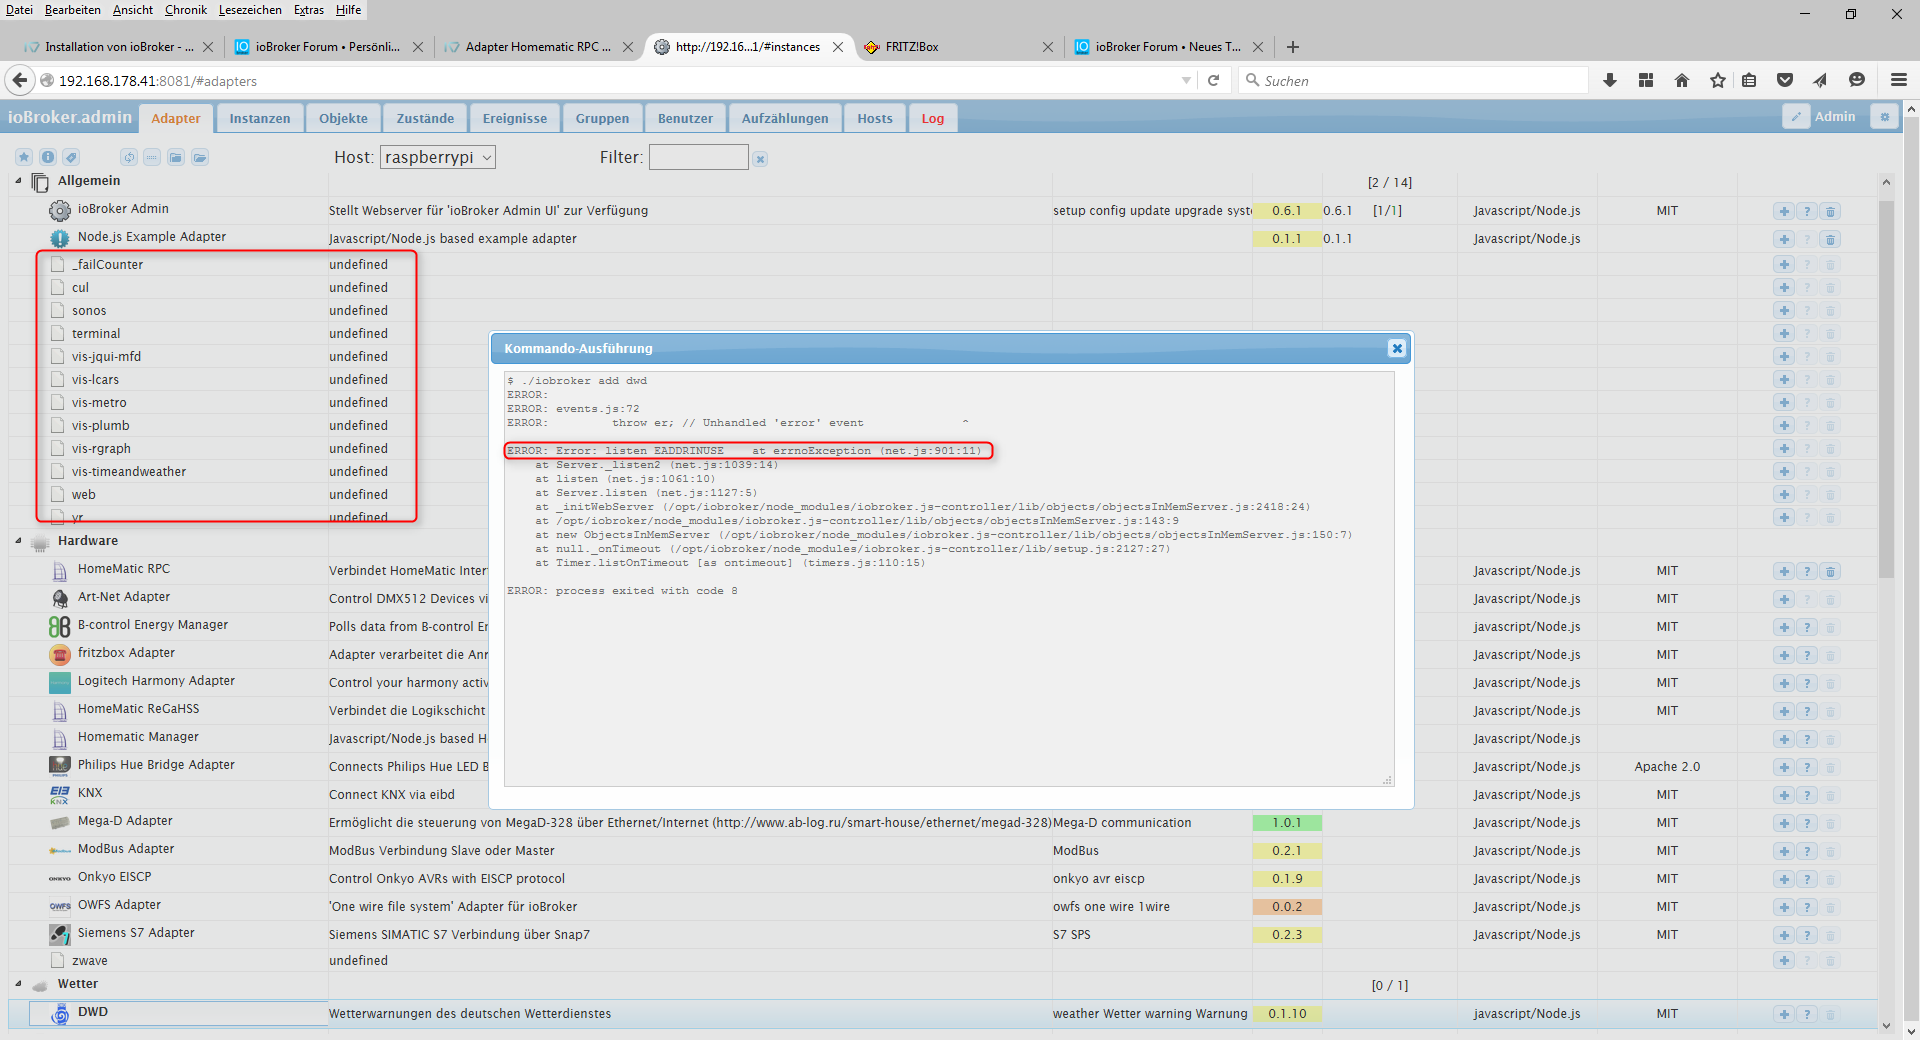Switch to the Instanzen tab

260,118
